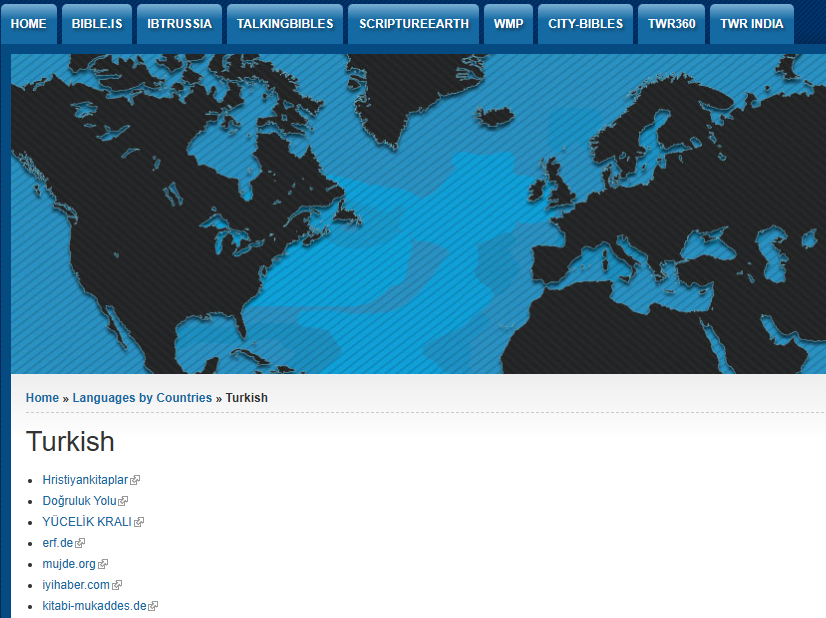Viewport: 826px width, 618px height.
Task: Open the mujde.org link
Action: pos(69,564)
